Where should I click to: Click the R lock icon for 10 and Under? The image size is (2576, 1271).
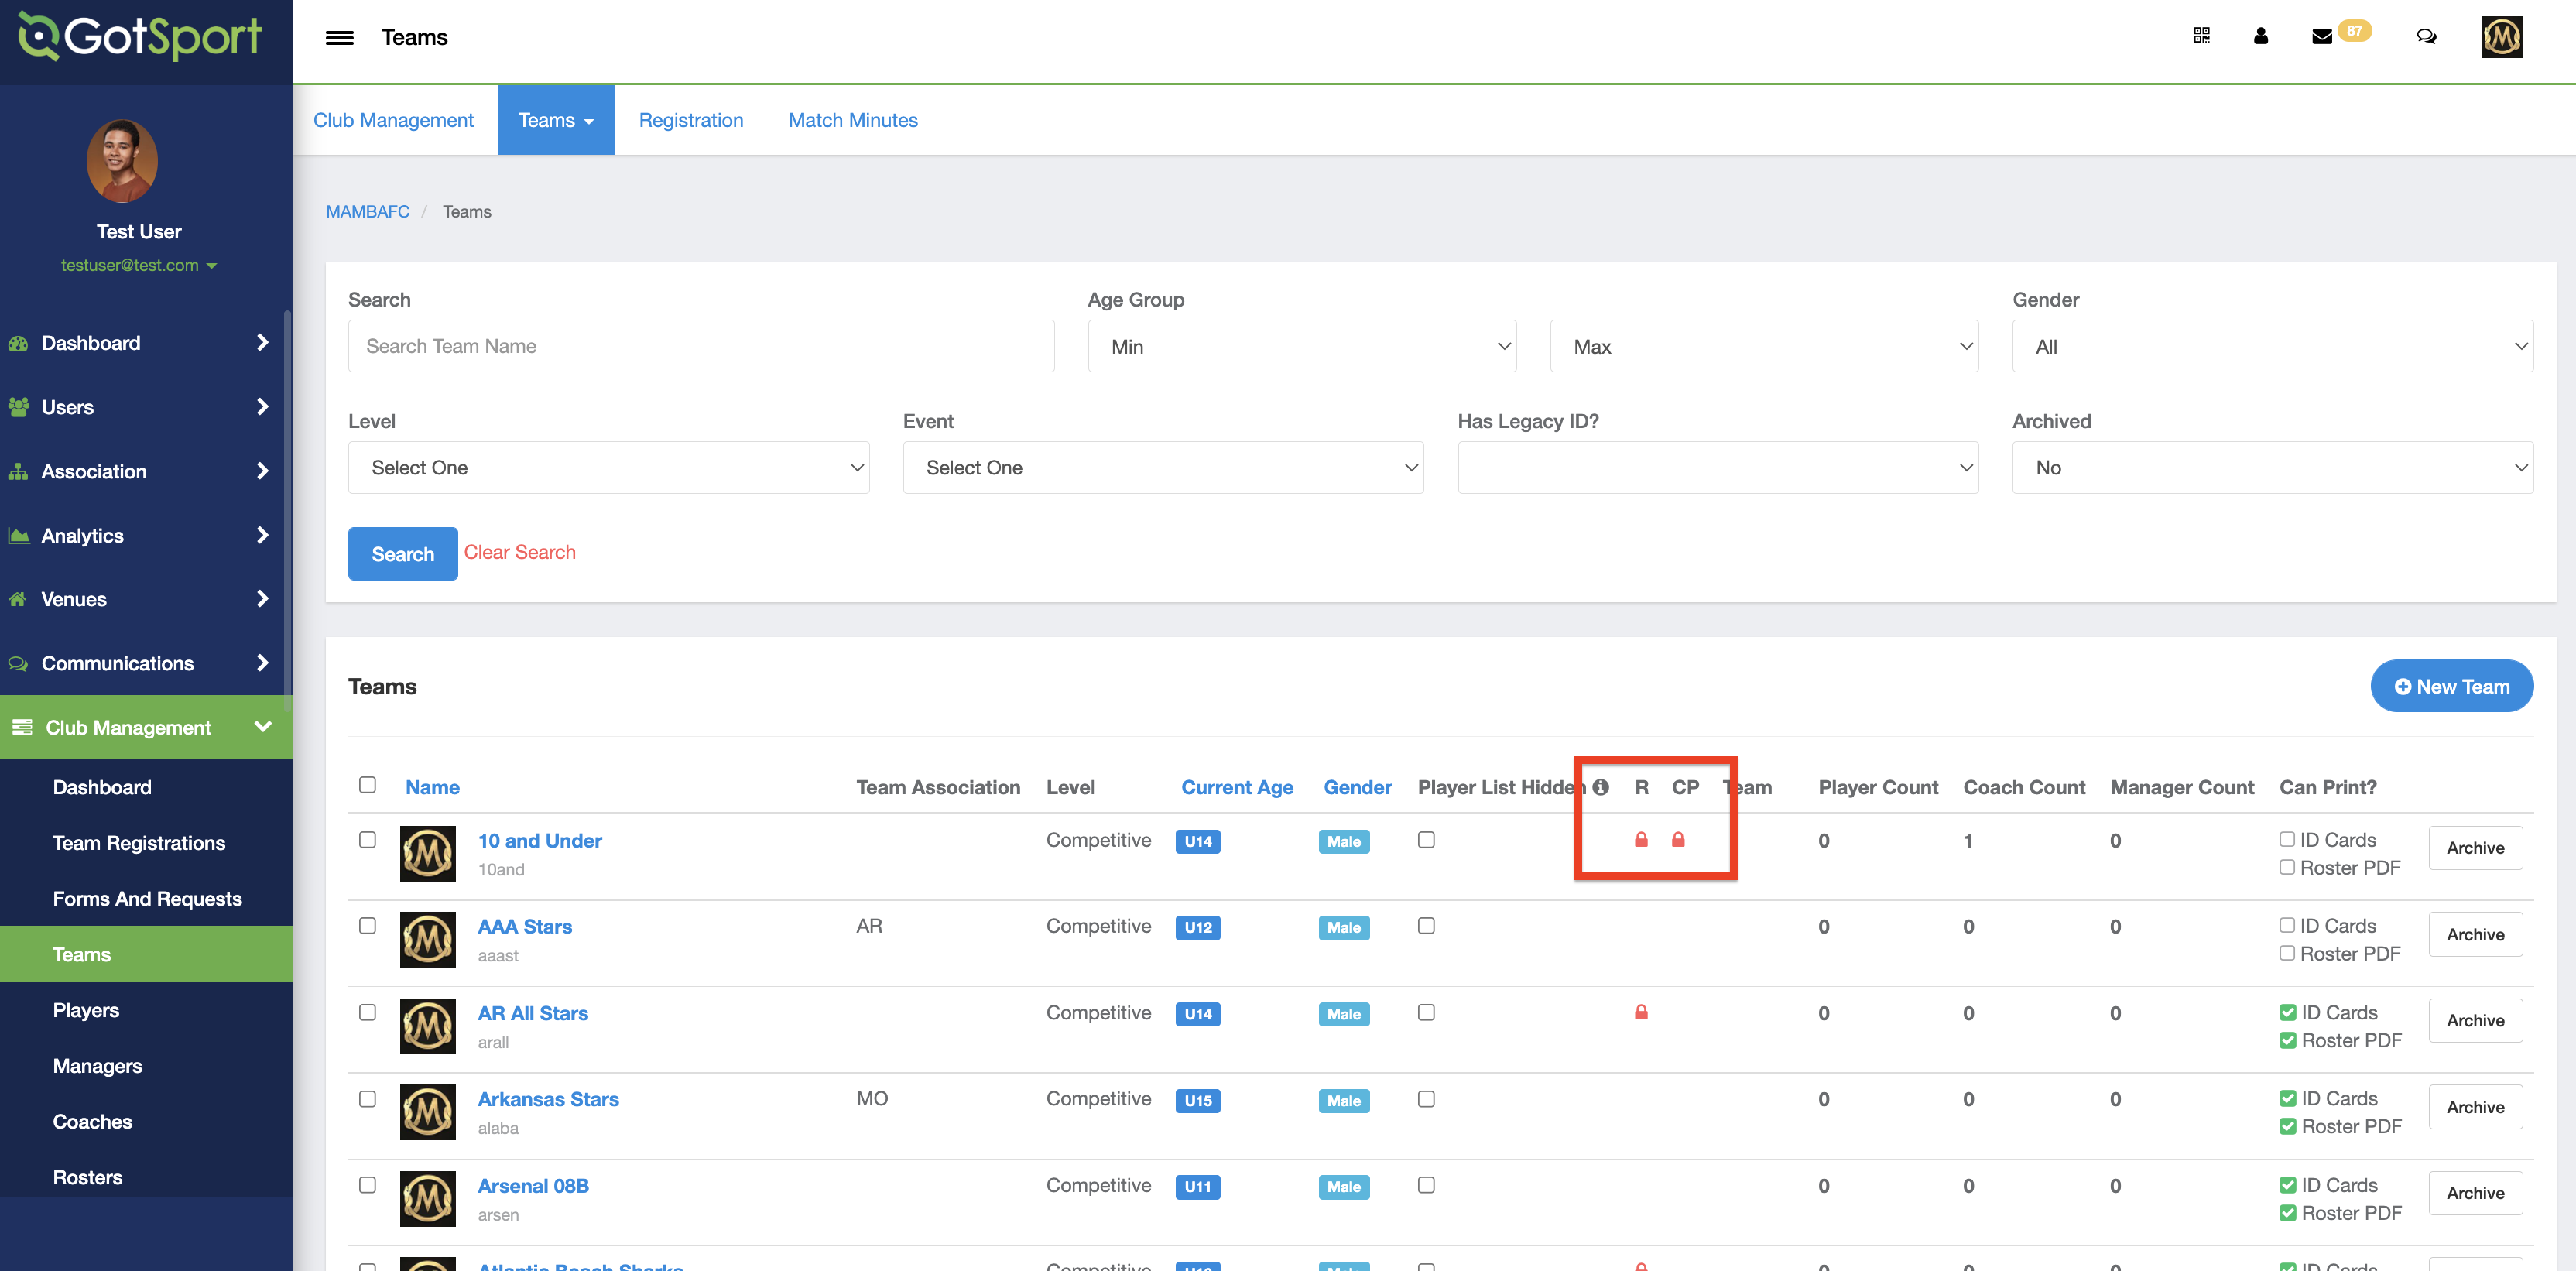click(x=1641, y=840)
